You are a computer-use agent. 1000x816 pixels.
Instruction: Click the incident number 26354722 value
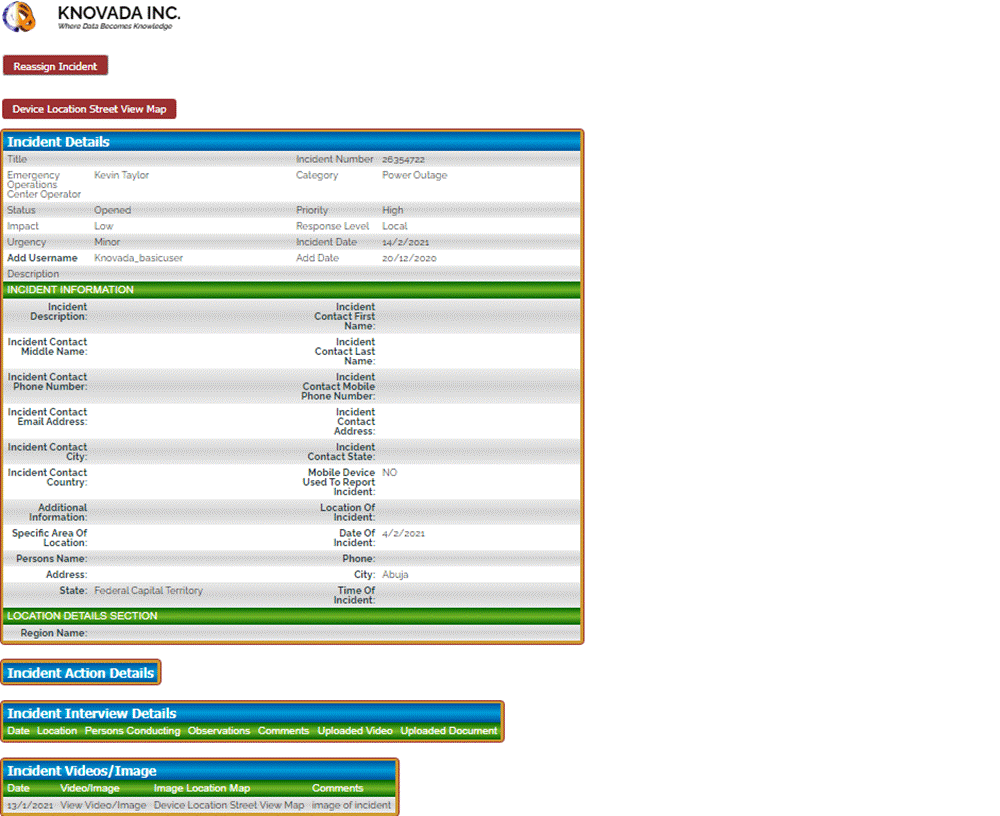(403, 160)
